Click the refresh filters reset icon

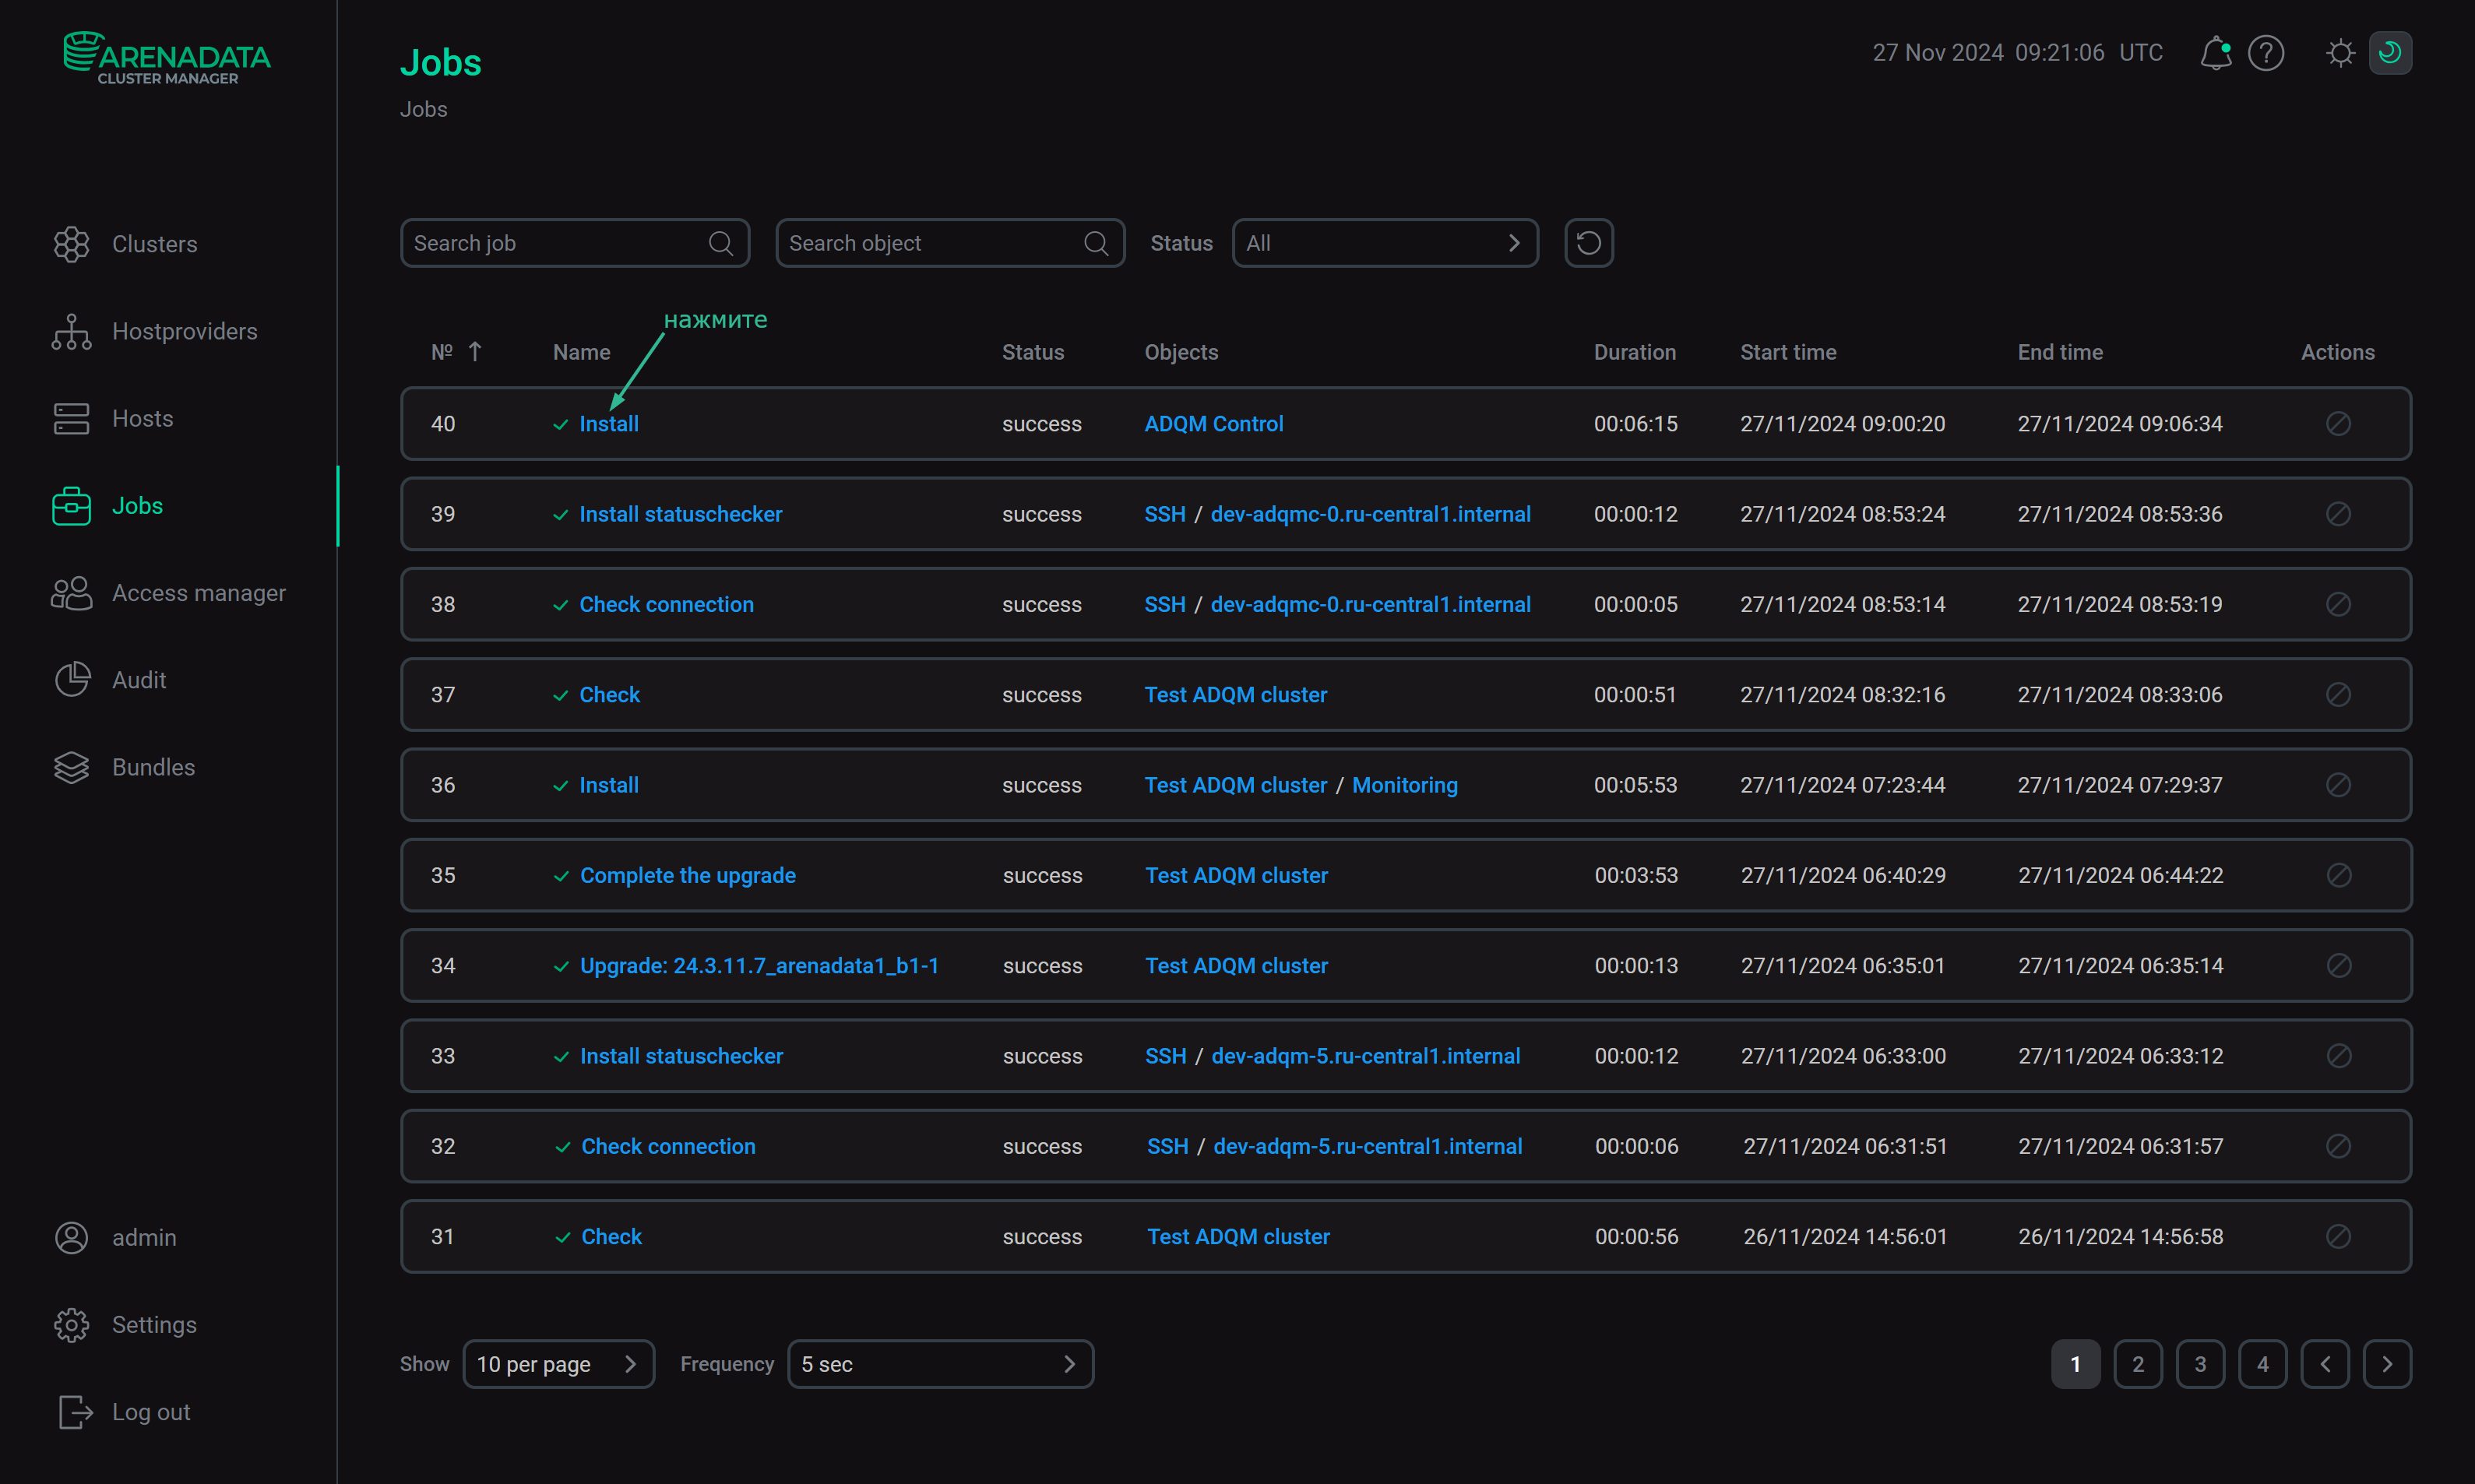point(1588,243)
